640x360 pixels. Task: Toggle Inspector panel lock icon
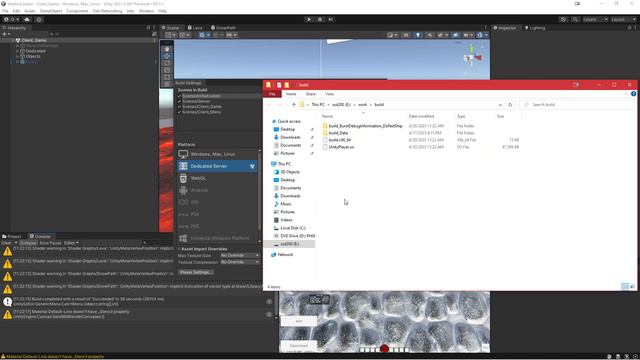629,28
